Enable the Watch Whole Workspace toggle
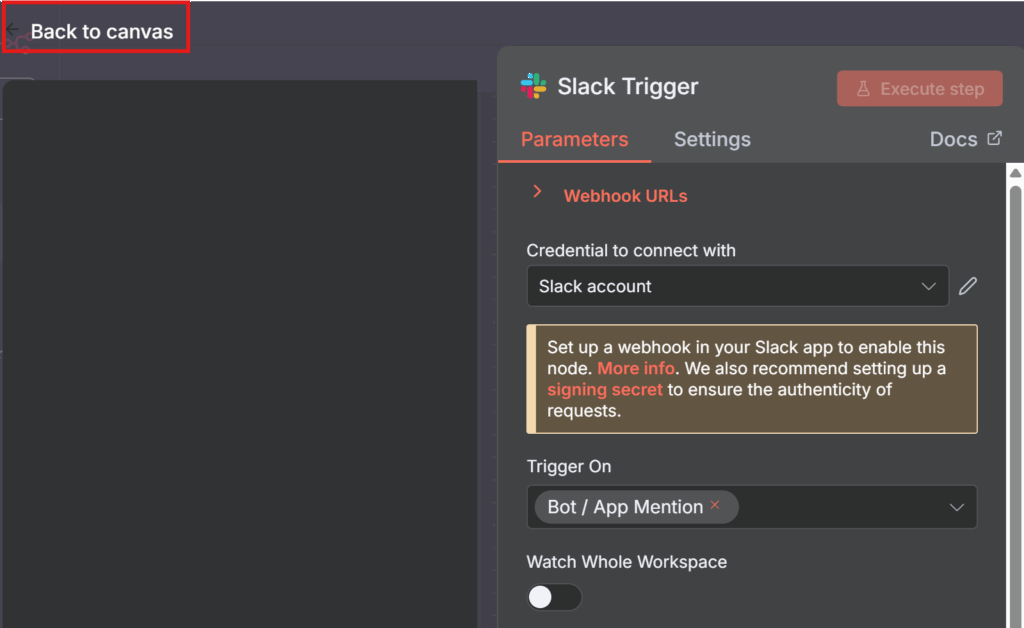Image resolution: width=1024 pixels, height=628 pixels. point(554,597)
